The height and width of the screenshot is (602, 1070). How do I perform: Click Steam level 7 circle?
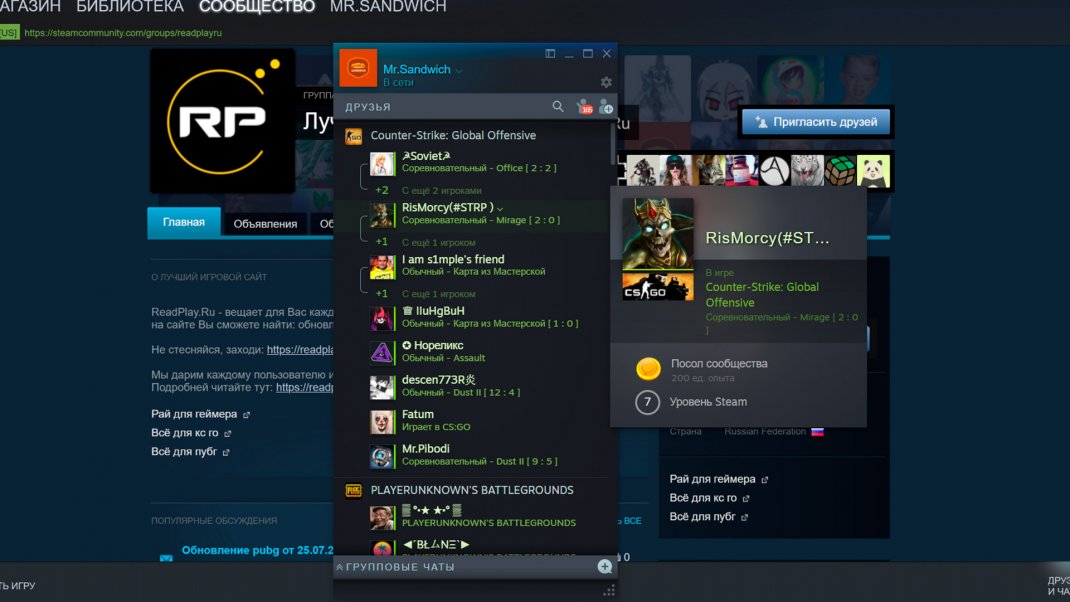click(648, 402)
